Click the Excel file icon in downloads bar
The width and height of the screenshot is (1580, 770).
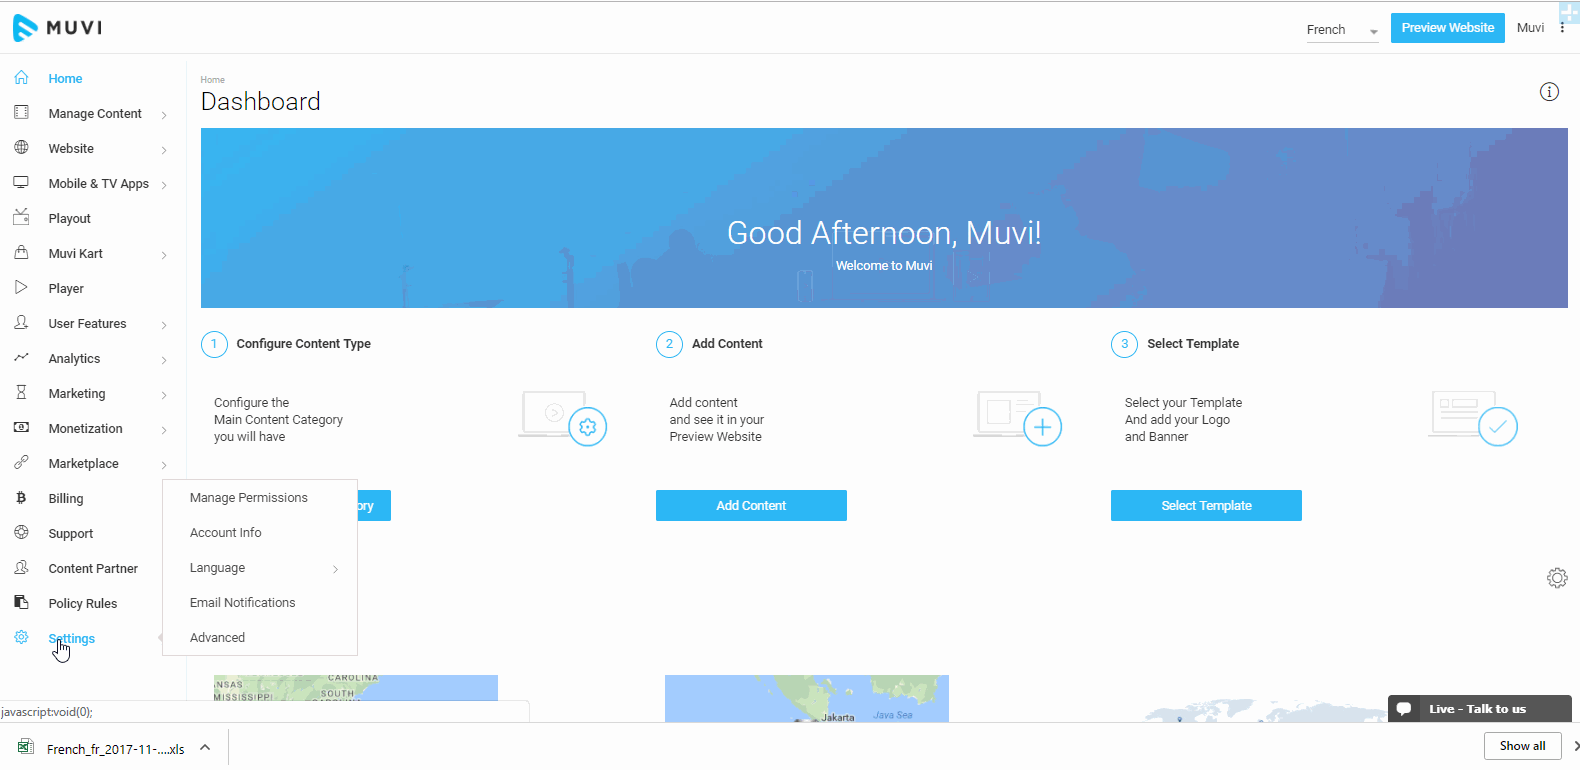pos(24,747)
